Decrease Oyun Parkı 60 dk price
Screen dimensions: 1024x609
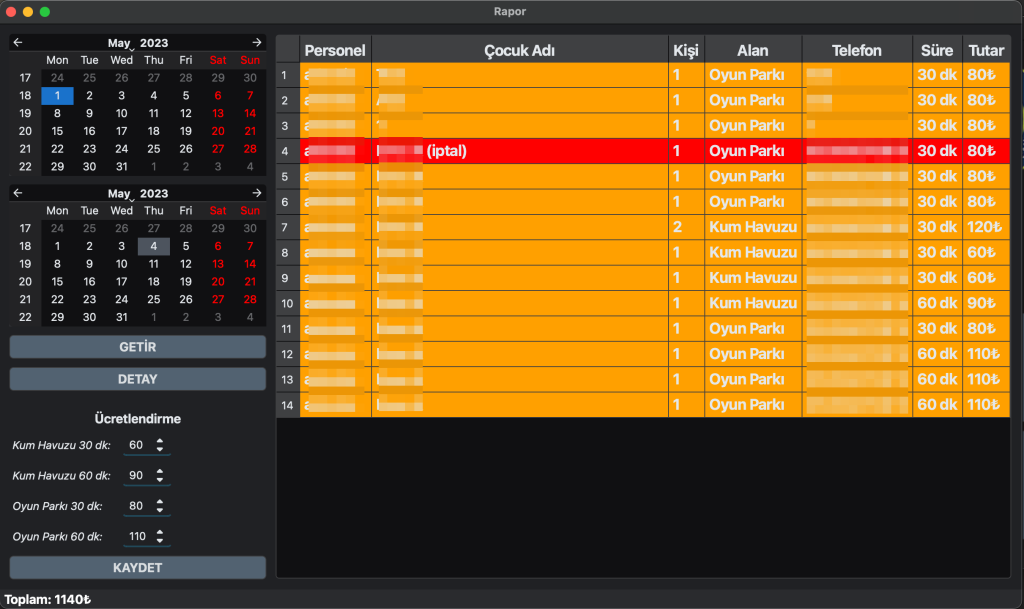click(160, 540)
